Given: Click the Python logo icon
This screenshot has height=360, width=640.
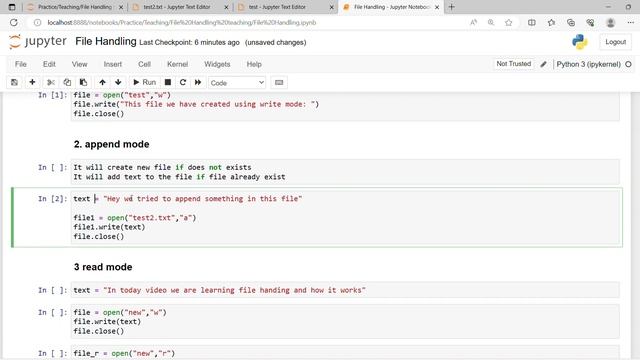Looking at the screenshot, I should click(x=580, y=42).
